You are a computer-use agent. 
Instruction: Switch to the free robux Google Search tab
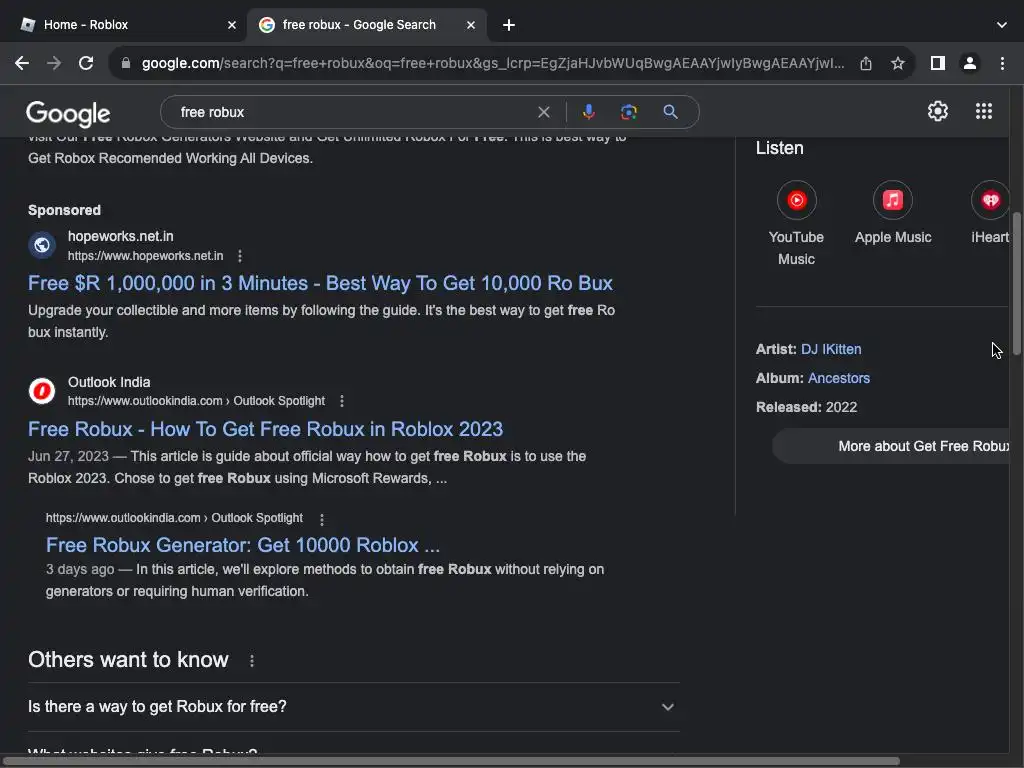(x=366, y=25)
